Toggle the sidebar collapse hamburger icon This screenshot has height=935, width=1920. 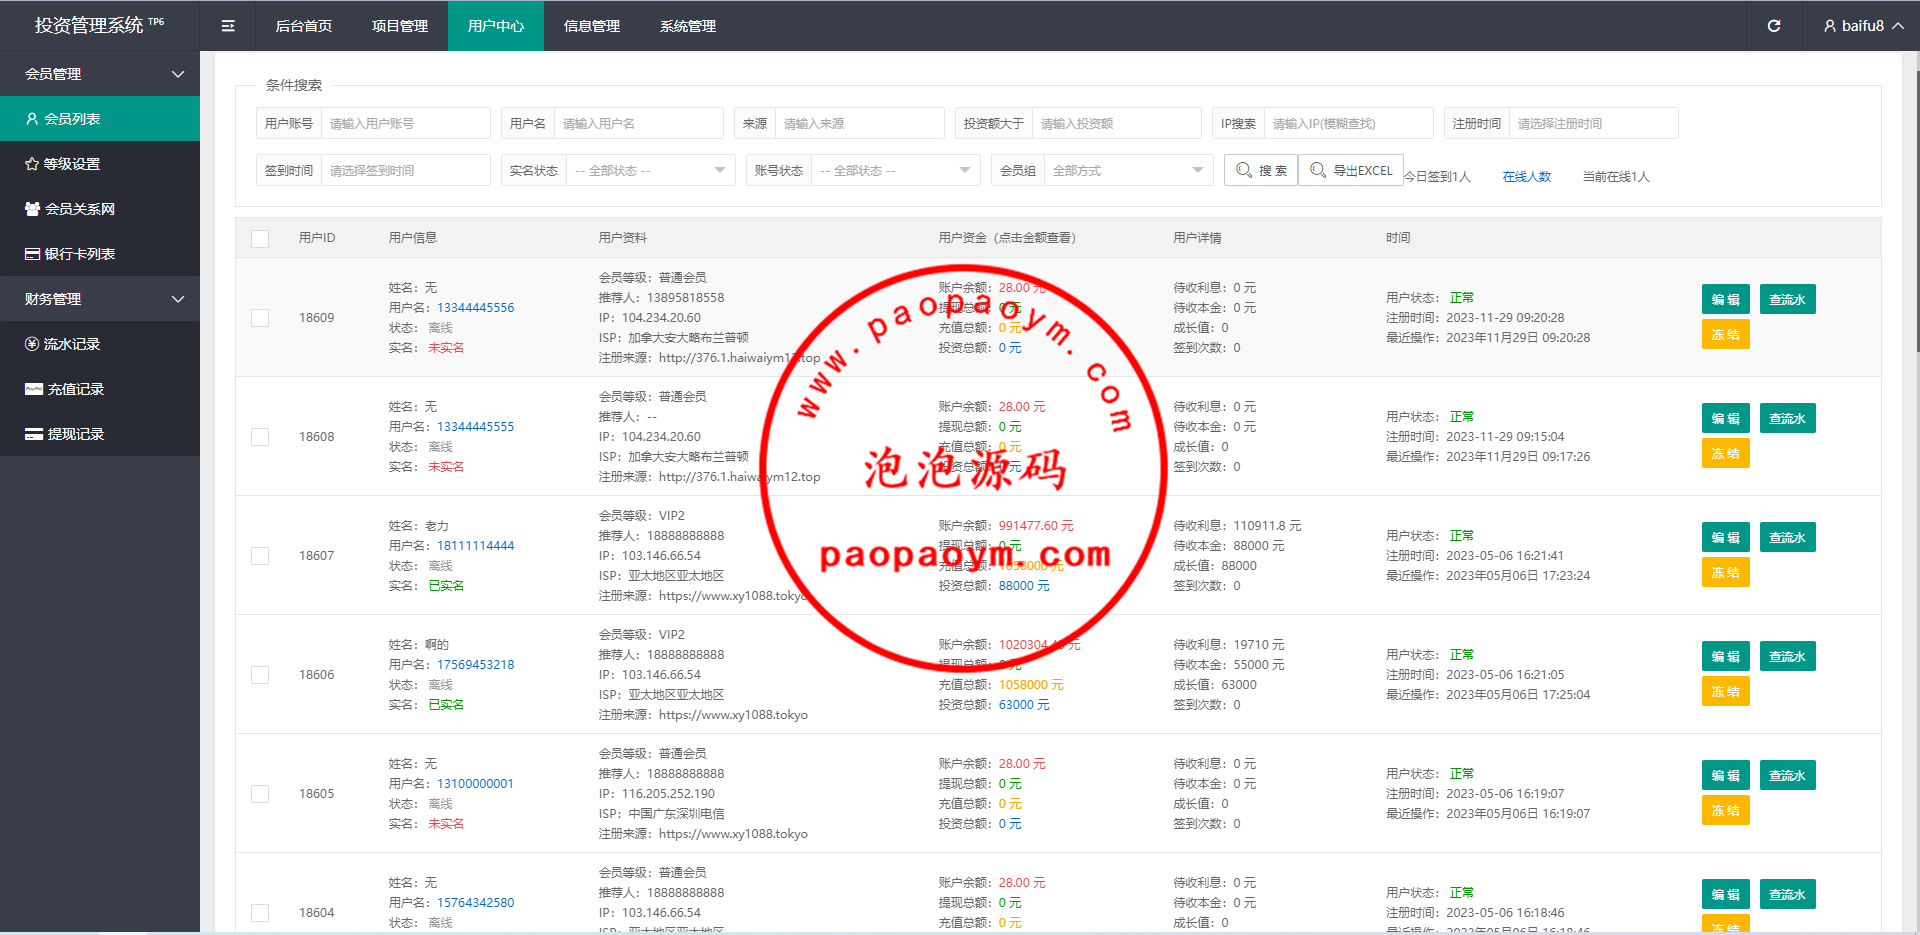point(228,26)
